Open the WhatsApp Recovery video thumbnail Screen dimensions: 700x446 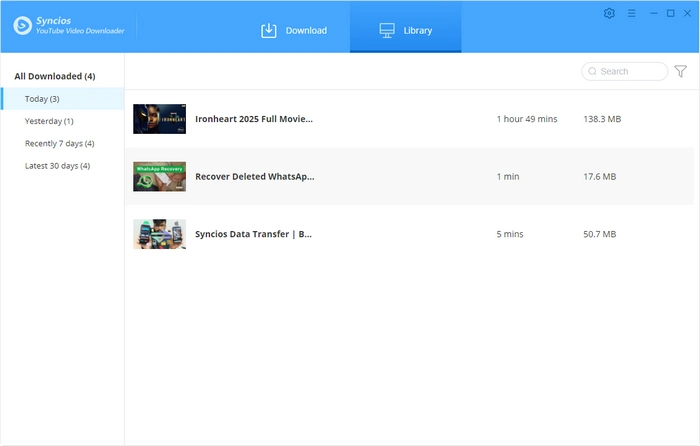tap(159, 176)
